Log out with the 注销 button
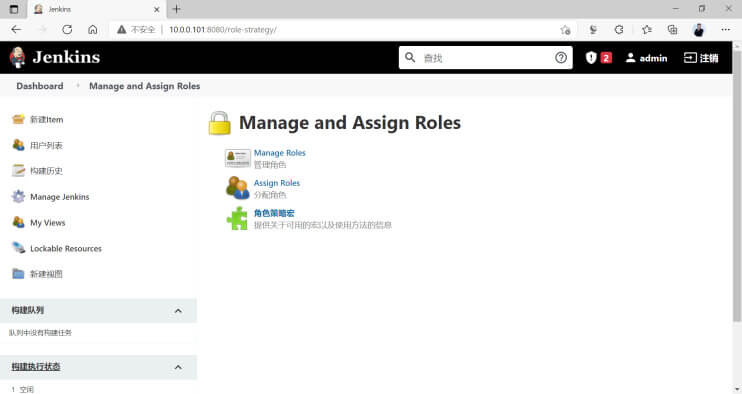The height and width of the screenshot is (394, 742). click(x=701, y=58)
